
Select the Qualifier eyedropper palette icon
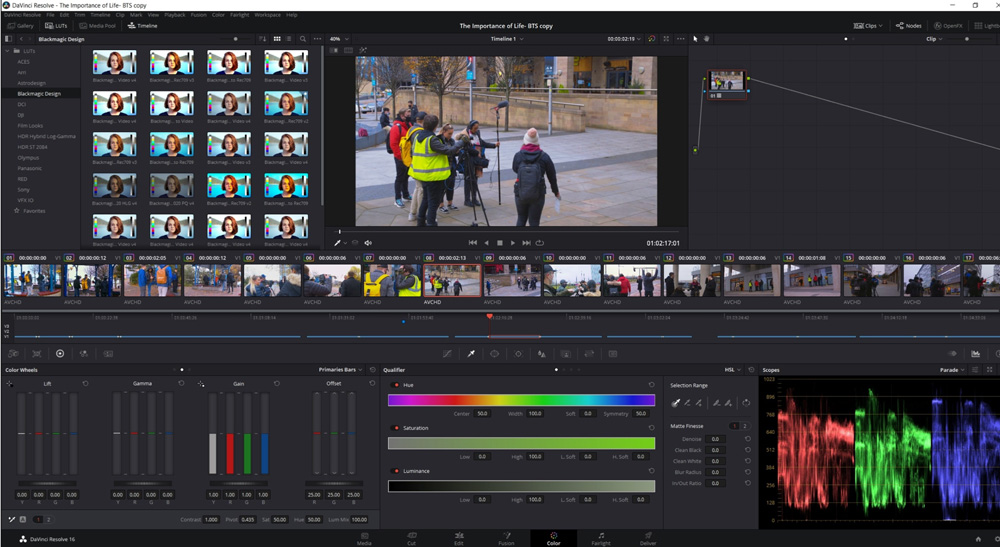[471, 353]
